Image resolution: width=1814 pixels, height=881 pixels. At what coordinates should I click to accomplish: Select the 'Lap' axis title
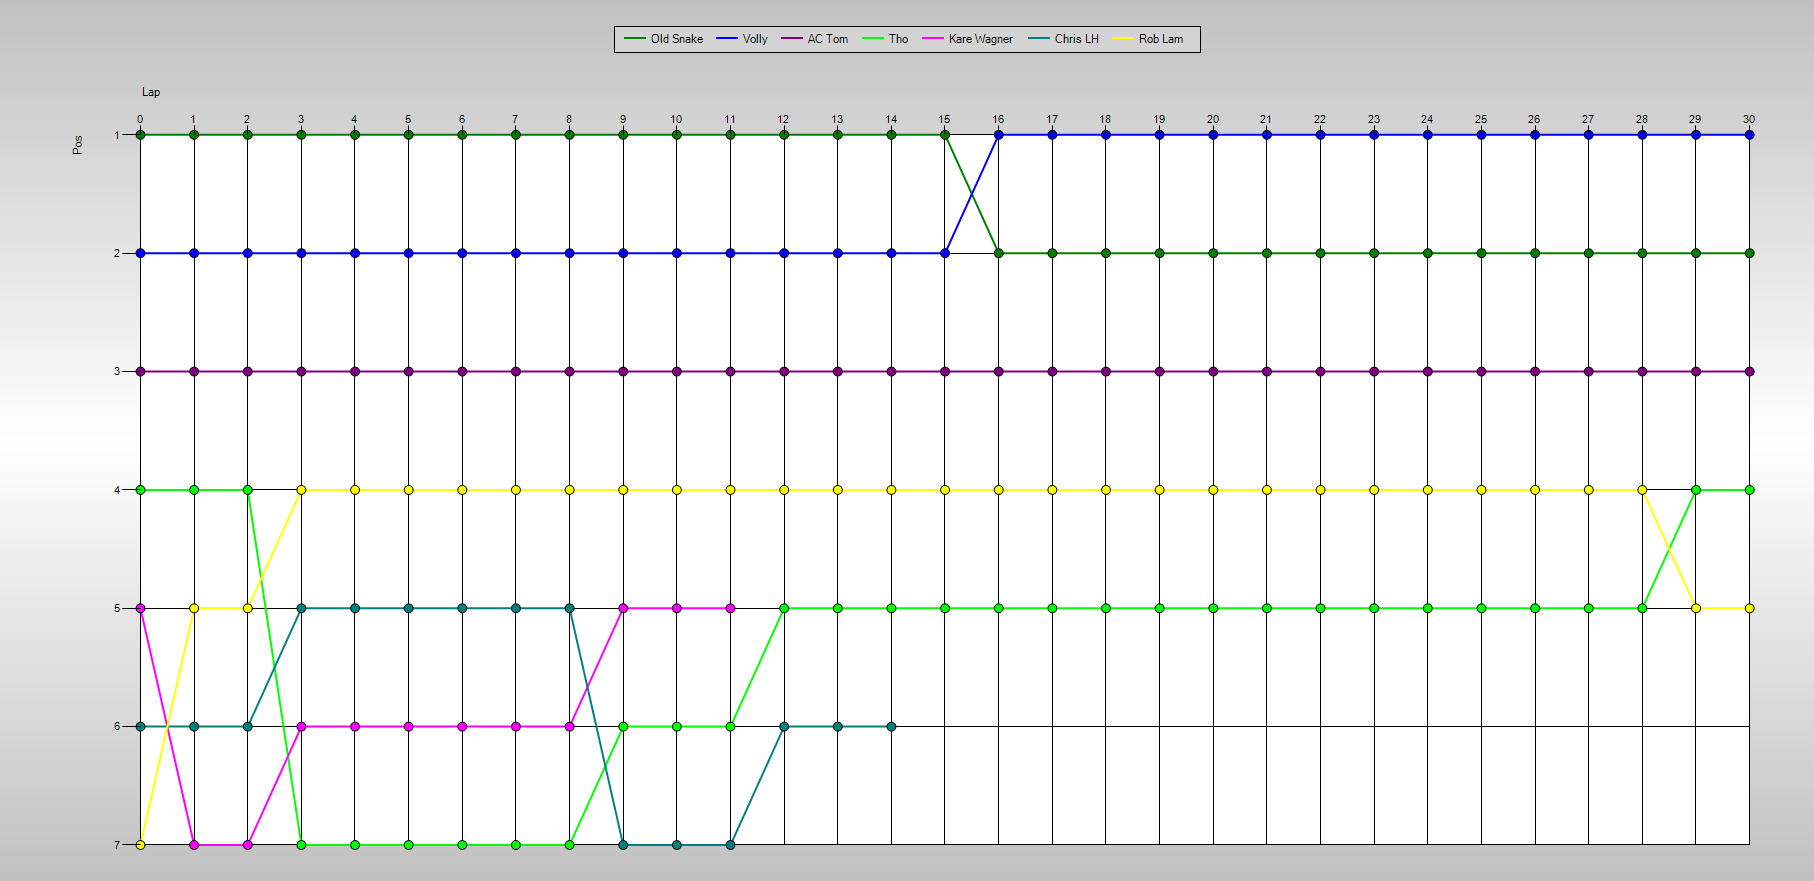[151, 92]
